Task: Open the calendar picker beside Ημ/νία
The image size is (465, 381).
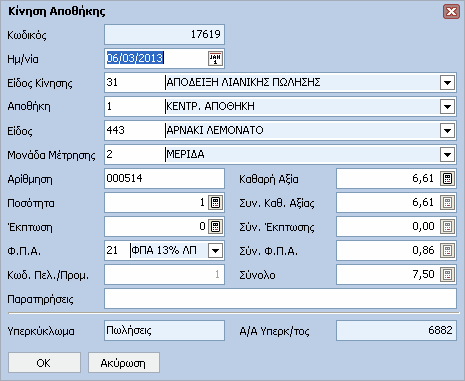Action: (215, 59)
